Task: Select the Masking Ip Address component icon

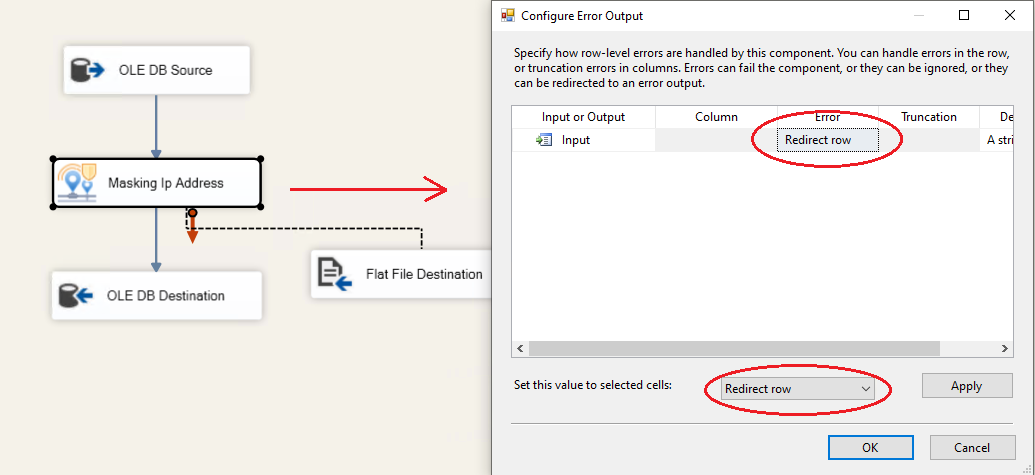Action: [76, 182]
